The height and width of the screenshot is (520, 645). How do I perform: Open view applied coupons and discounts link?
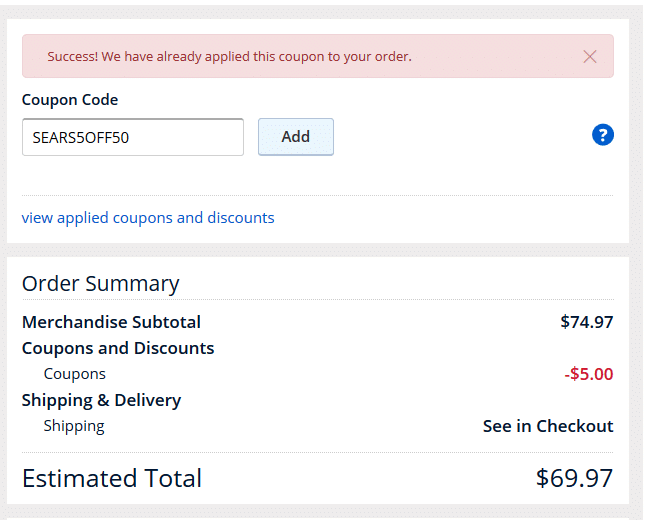tap(148, 218)
